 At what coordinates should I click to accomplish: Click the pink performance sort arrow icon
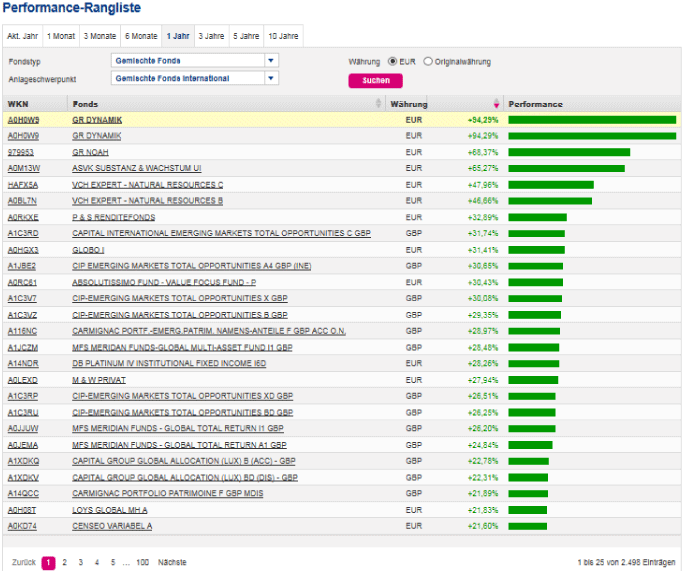[x=496, y=104]
